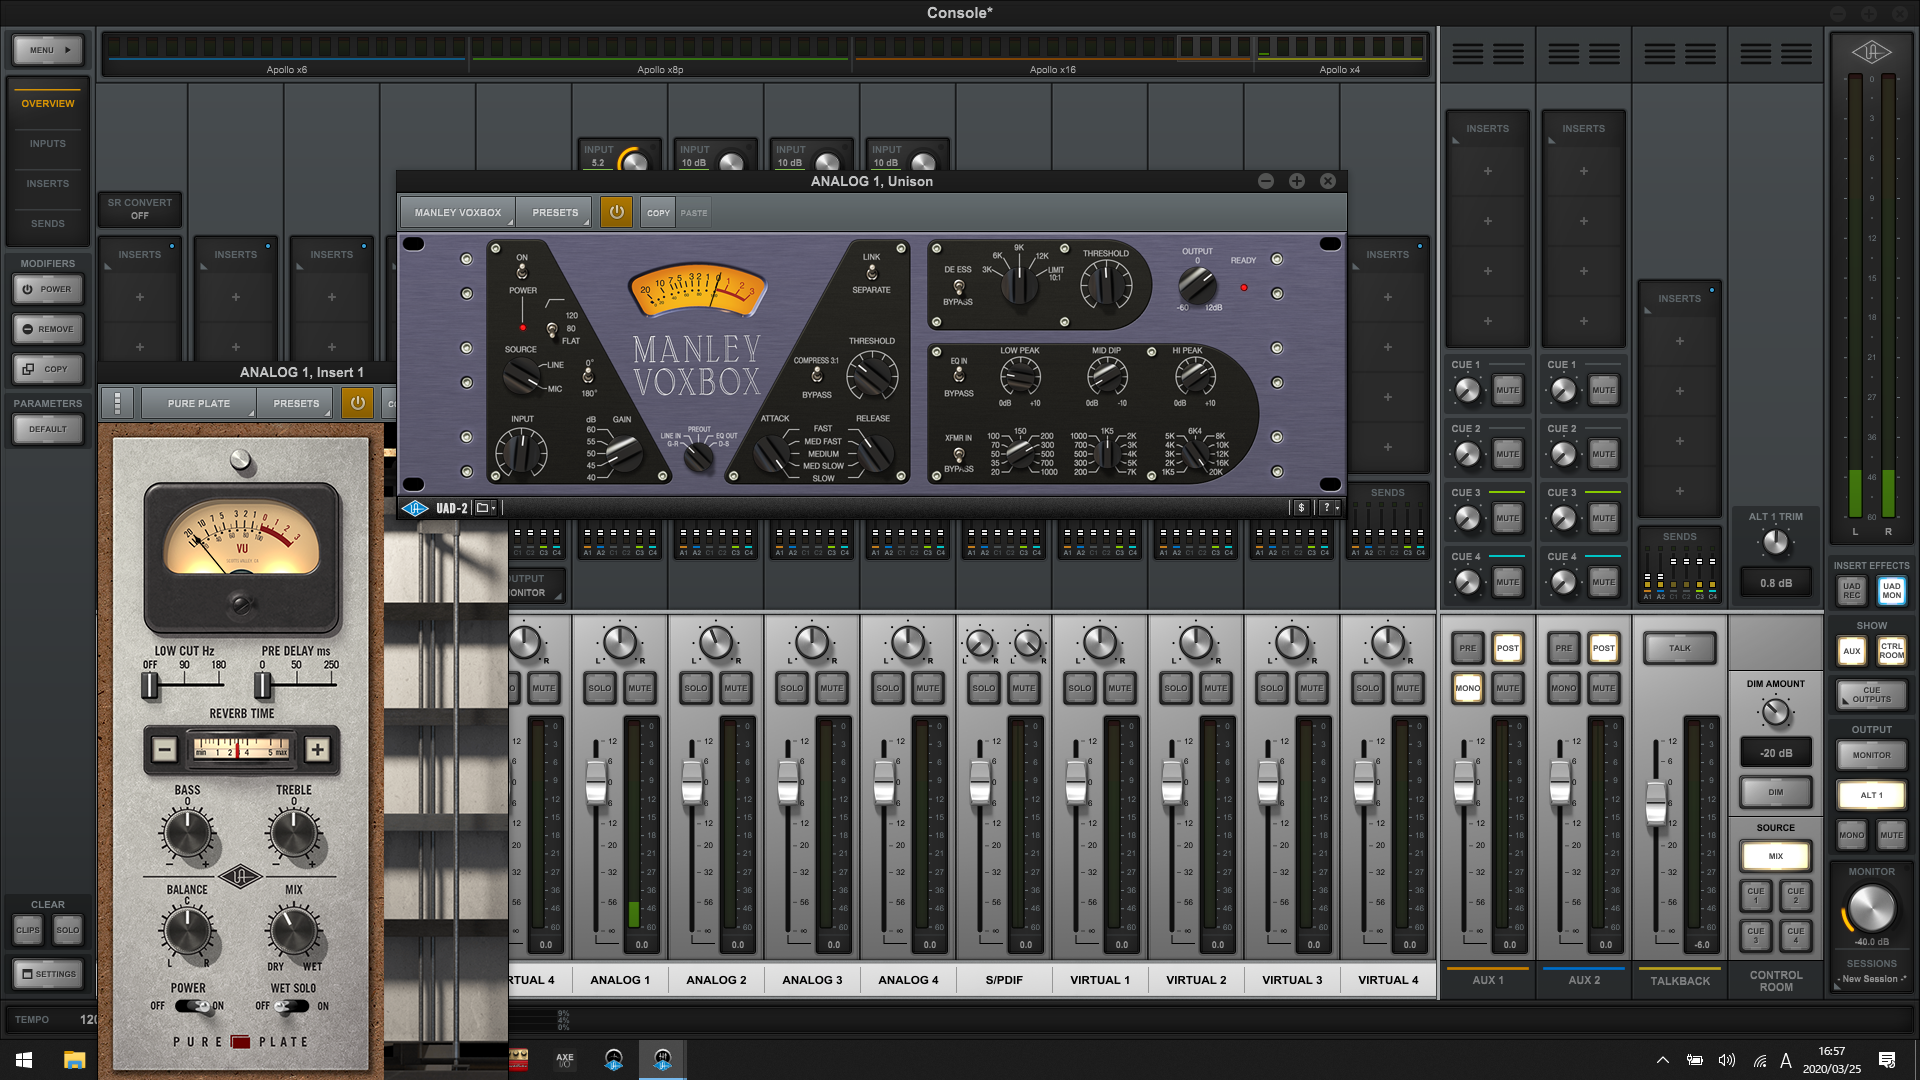The height and width of the screenshot is (1080, 1920).
Task: Toggle the EQ IN bypass switch
Action: pyautogui.click(x=958, y=375)
